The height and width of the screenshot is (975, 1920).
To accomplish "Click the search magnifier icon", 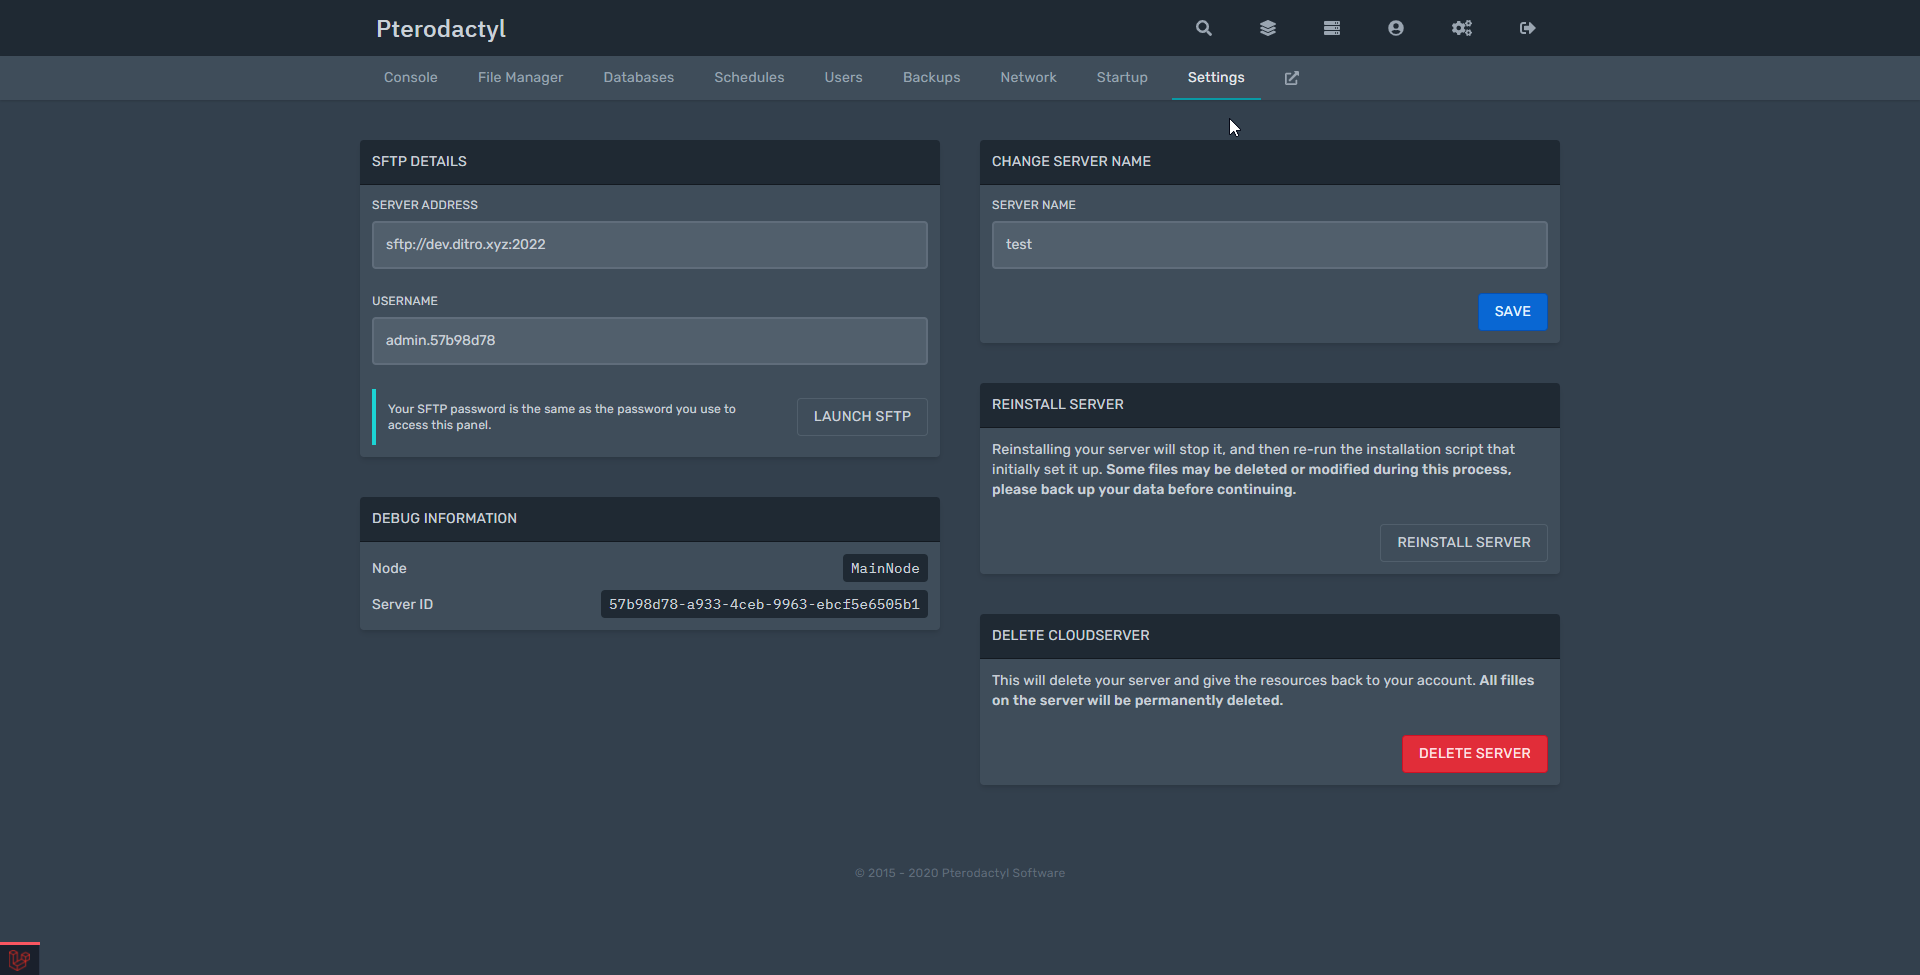I will [x=1204, y=28].
